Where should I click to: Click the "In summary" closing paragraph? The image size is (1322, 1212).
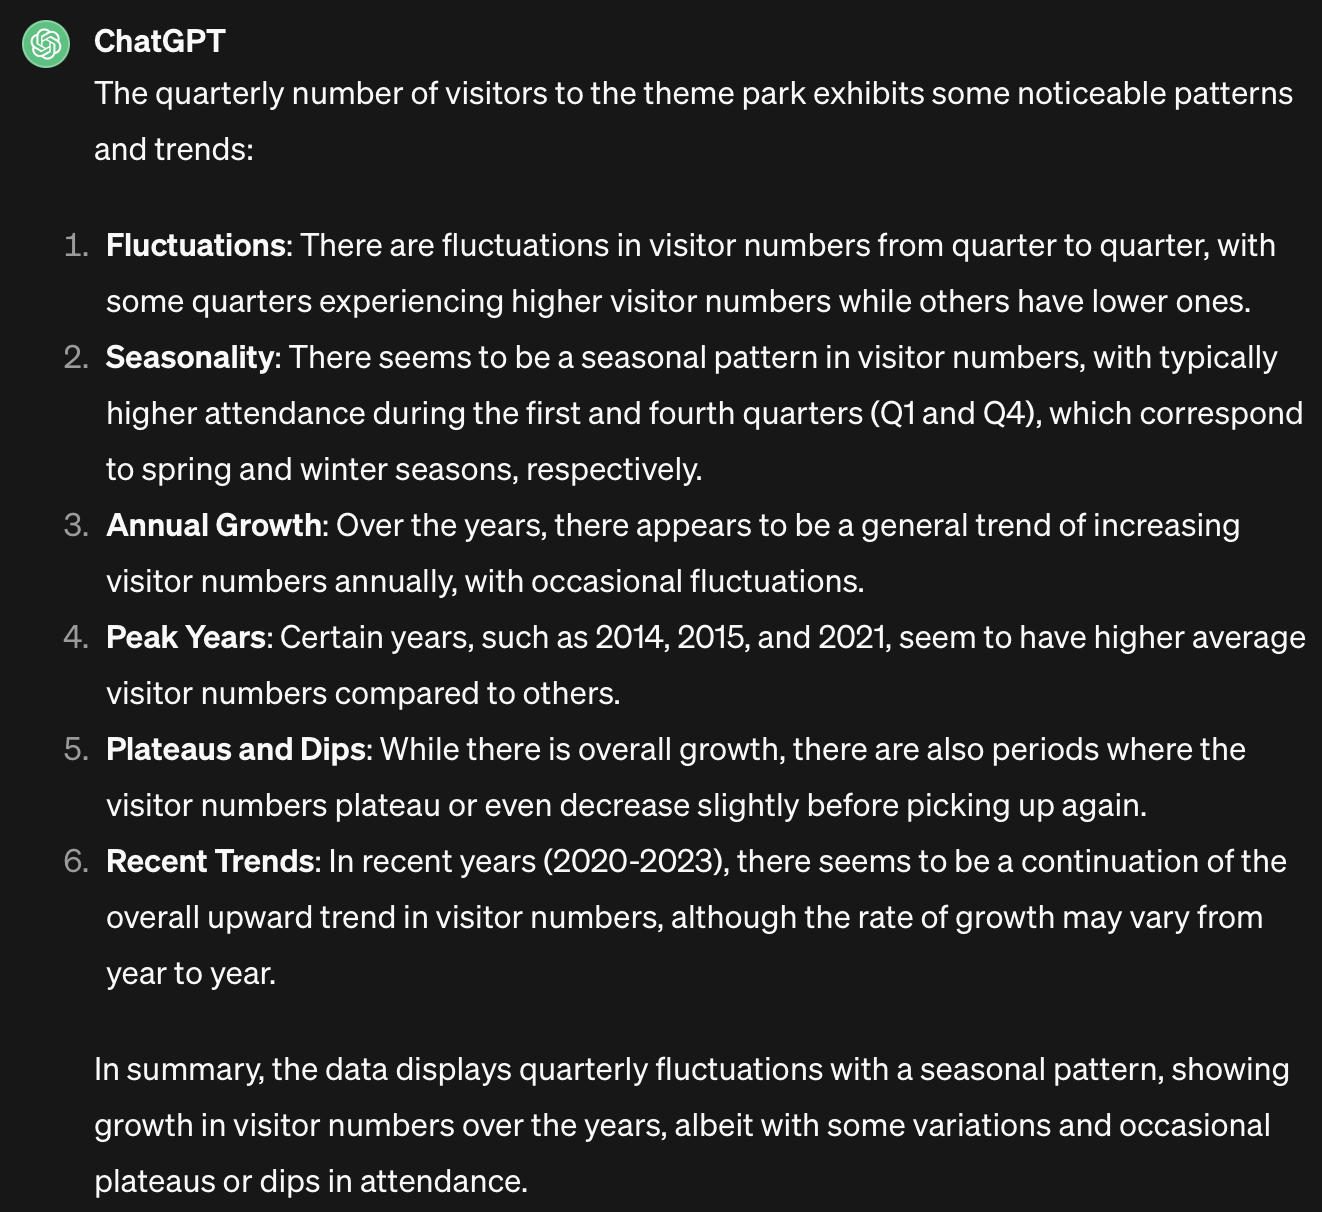[691, 1125]
